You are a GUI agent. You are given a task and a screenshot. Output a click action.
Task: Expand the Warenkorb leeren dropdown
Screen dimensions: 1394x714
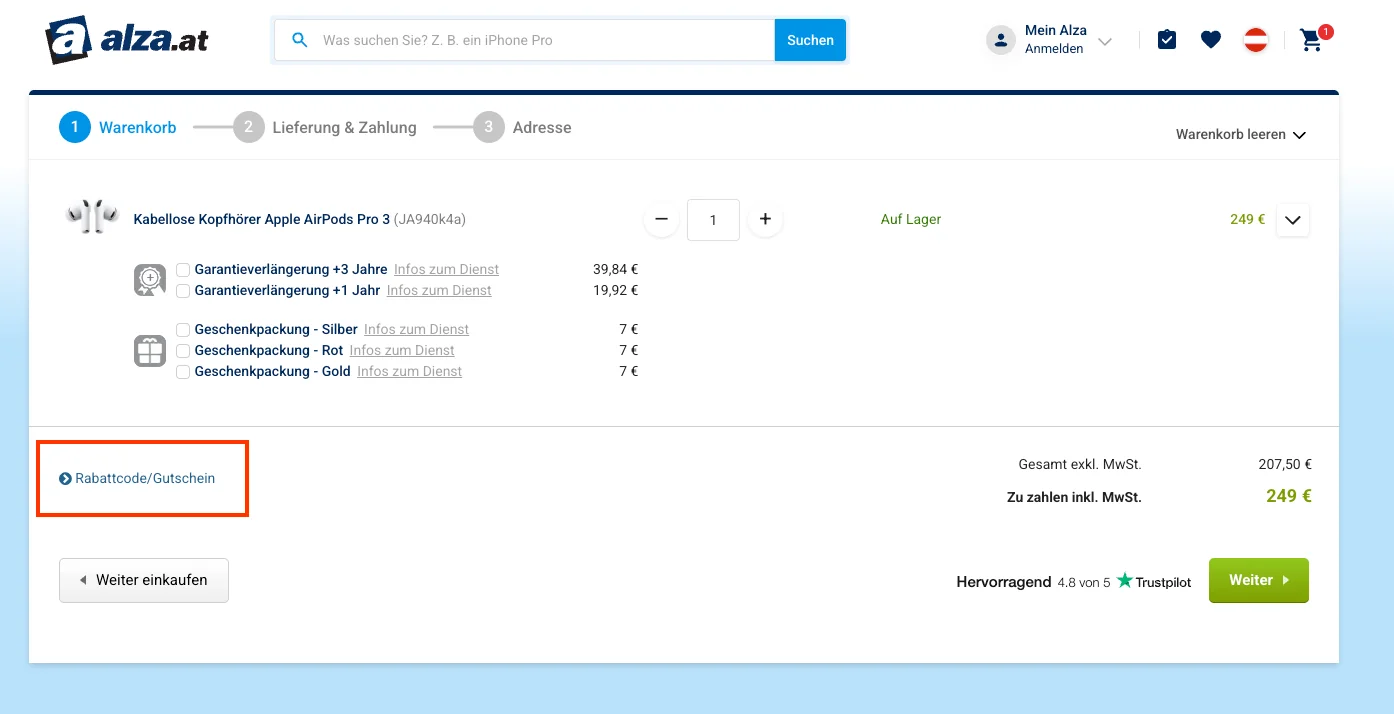(1241, 135)
